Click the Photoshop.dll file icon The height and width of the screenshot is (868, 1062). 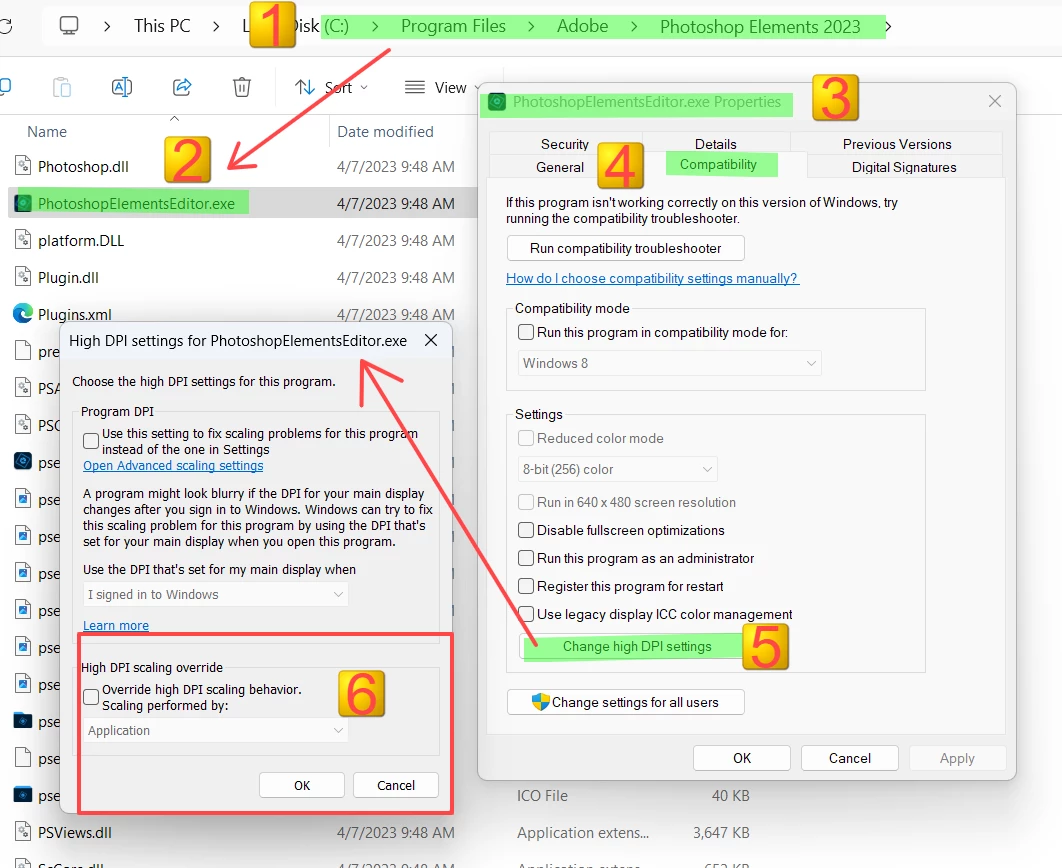pyautogui.click(x=23, y=166)
